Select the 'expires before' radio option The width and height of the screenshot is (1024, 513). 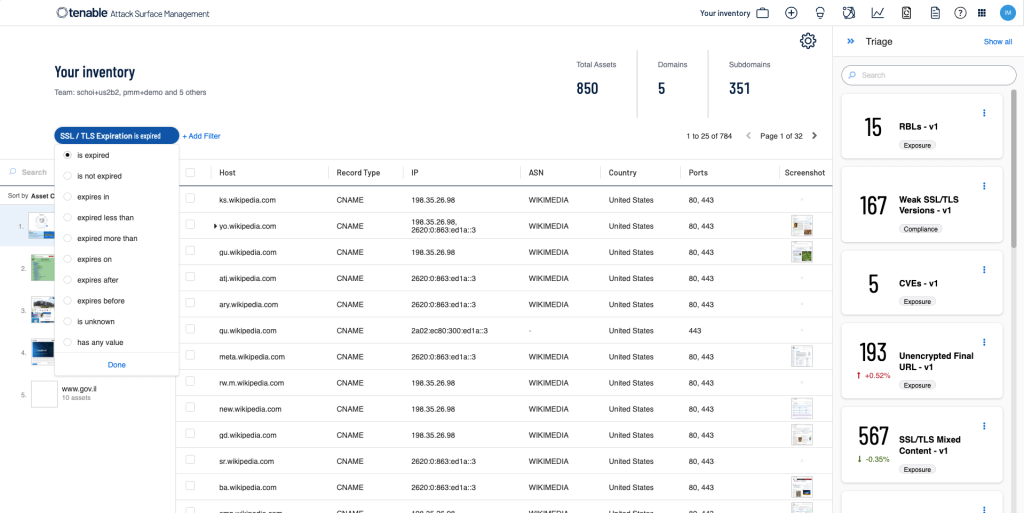click(67, 301)
